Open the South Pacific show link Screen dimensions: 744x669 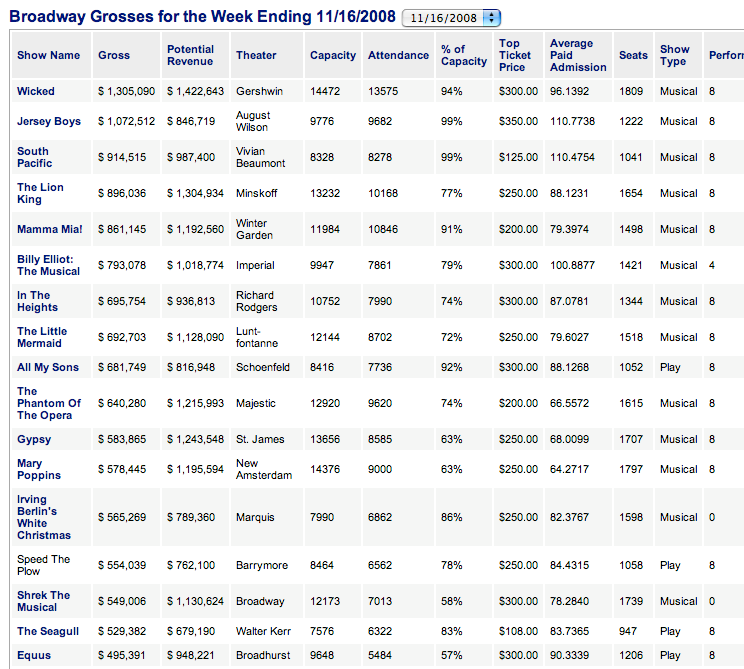tap(34, 157)
